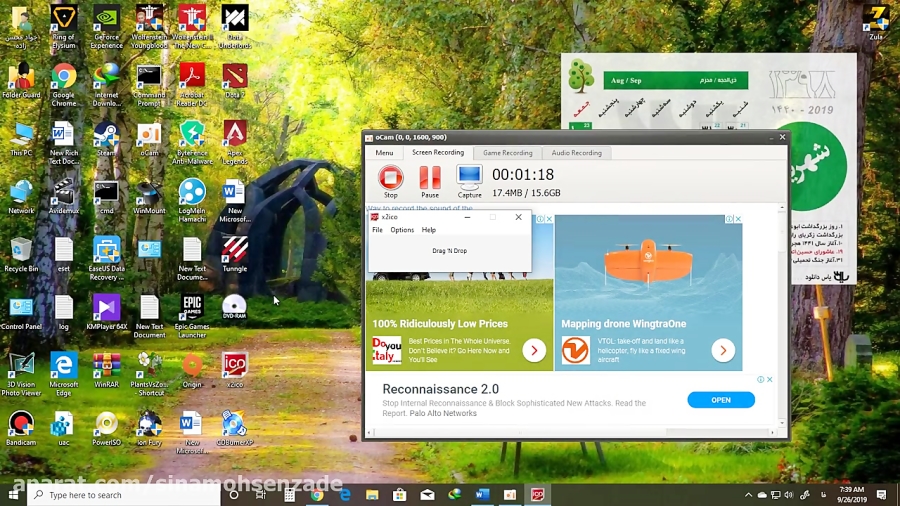Select the x2ico desktop icon
Viewport: 900px width, 506px height.
[x=235, y=371]
